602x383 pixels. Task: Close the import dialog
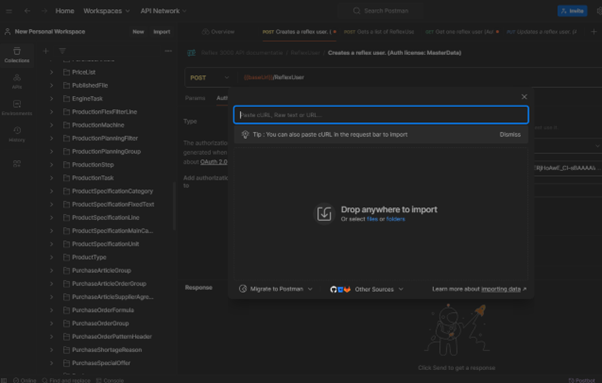(x=524, y=97)
